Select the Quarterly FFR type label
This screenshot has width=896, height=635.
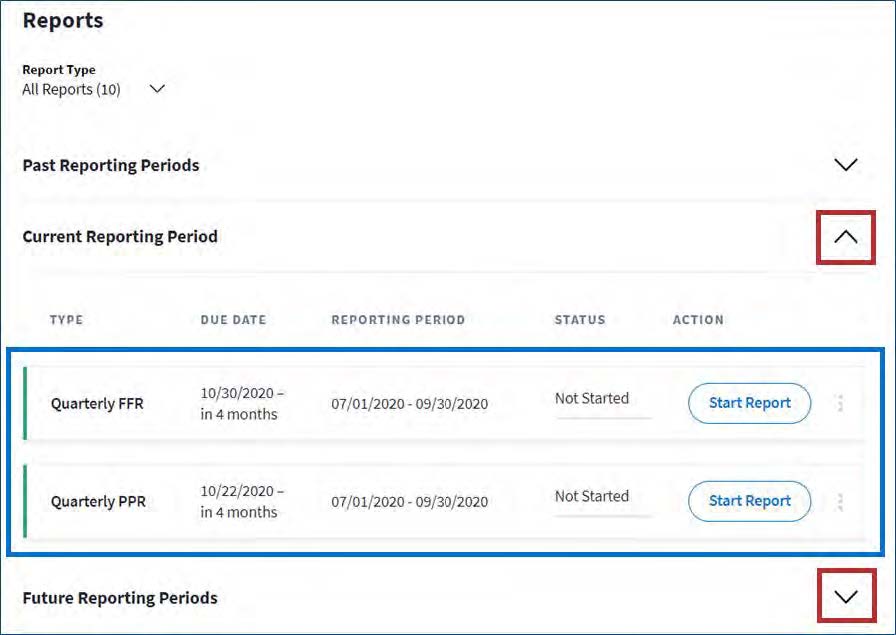(x=97, y=404)
